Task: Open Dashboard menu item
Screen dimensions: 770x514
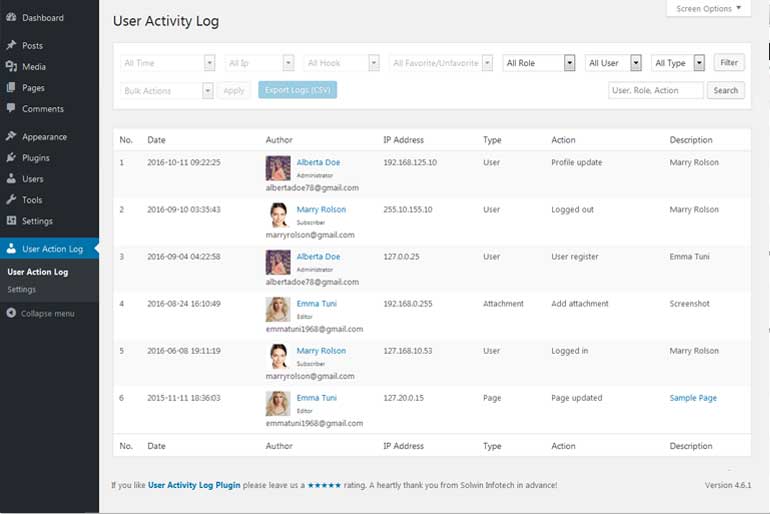Action: (x=49, y=18)
